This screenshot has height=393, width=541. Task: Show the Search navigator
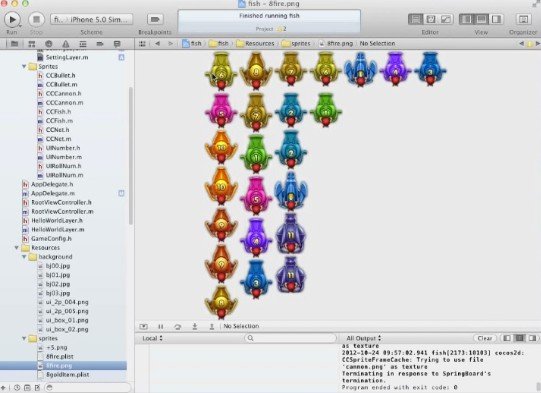pos(49,44)
